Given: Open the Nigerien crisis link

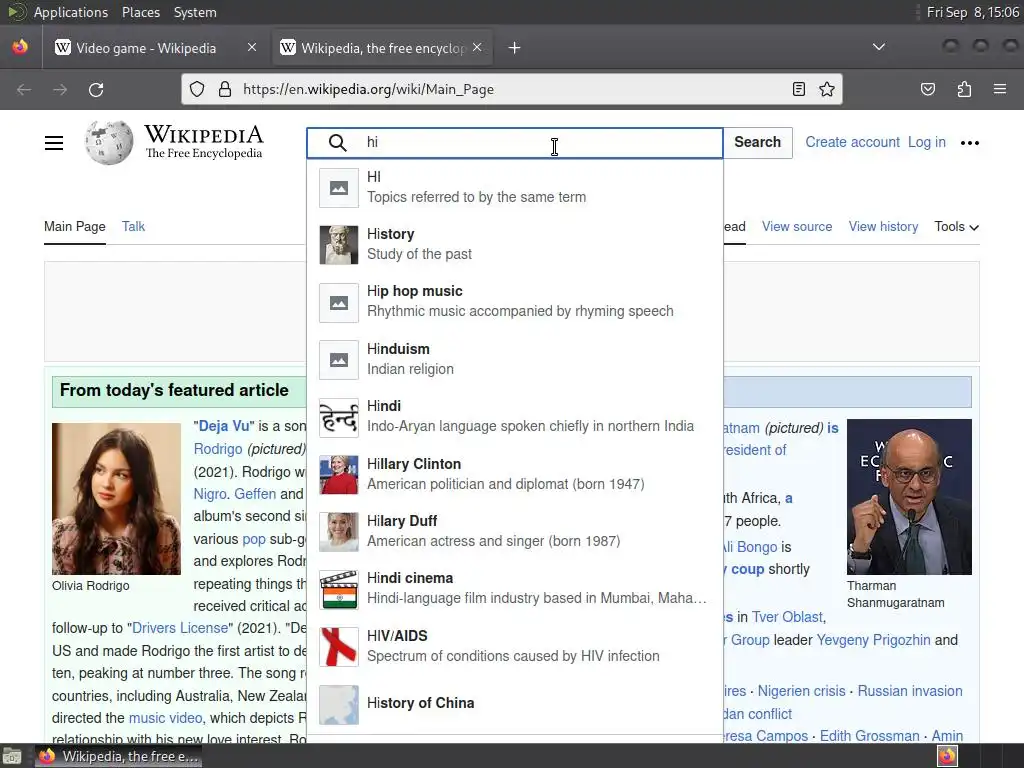Looking at the screenshot, I should point(801,691).
